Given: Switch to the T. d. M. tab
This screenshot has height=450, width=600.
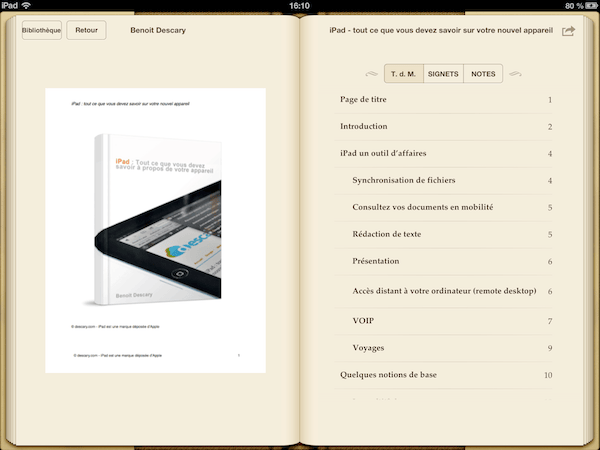Looking at the screenshot, I should pos(403,74).
